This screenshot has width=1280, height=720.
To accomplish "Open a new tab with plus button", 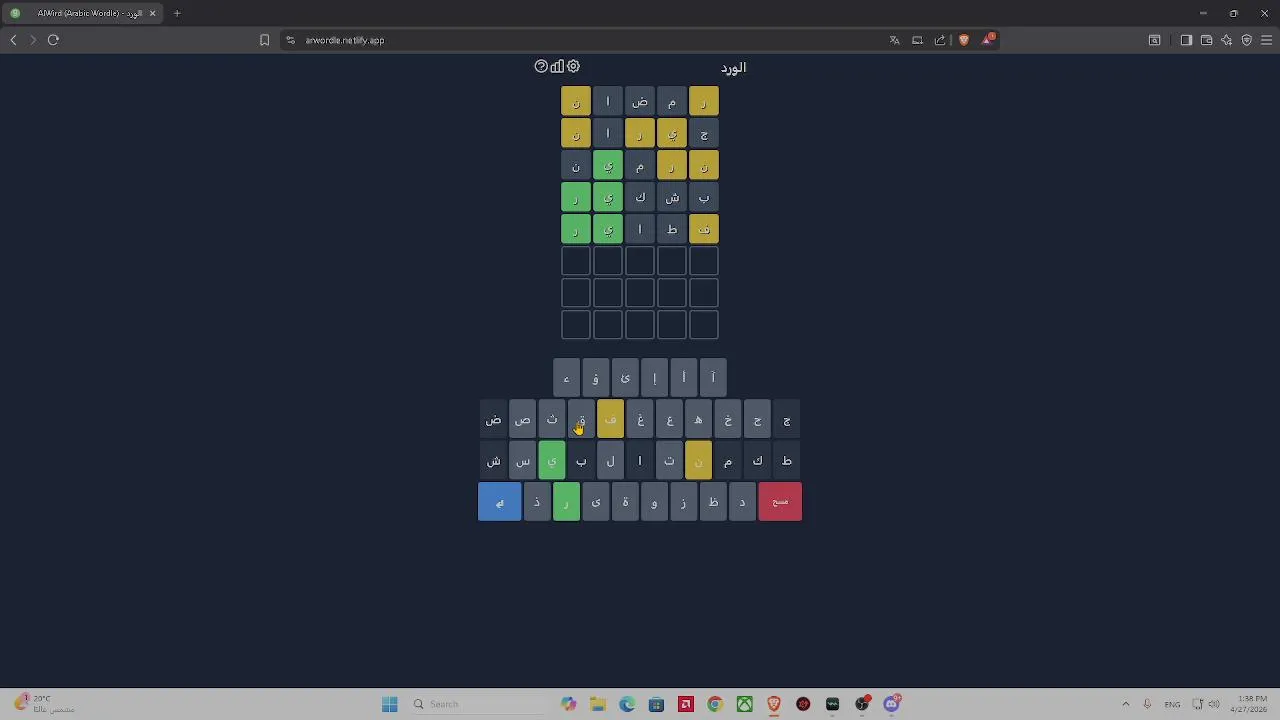I will point(177,13).
